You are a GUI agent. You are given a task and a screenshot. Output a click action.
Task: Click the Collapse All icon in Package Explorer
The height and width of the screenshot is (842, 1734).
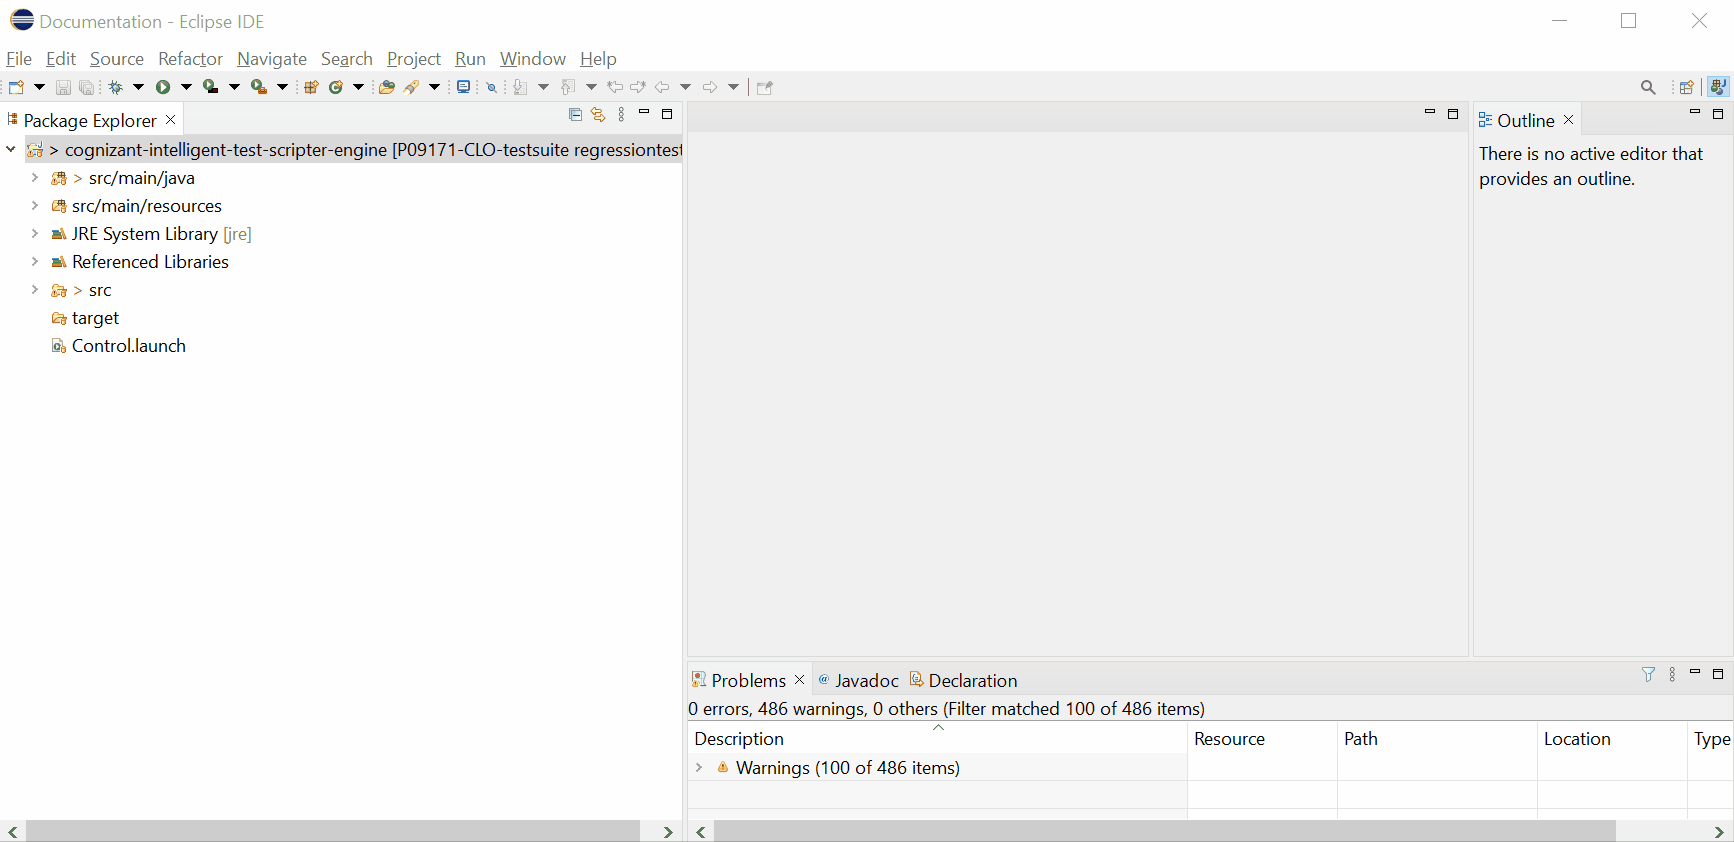[x=575, y=115]
